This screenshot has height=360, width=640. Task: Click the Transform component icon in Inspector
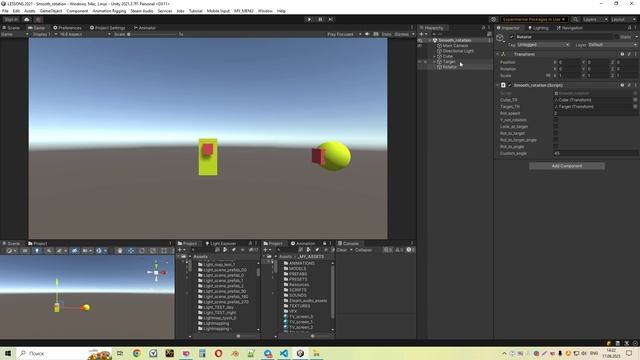[503, 54]
